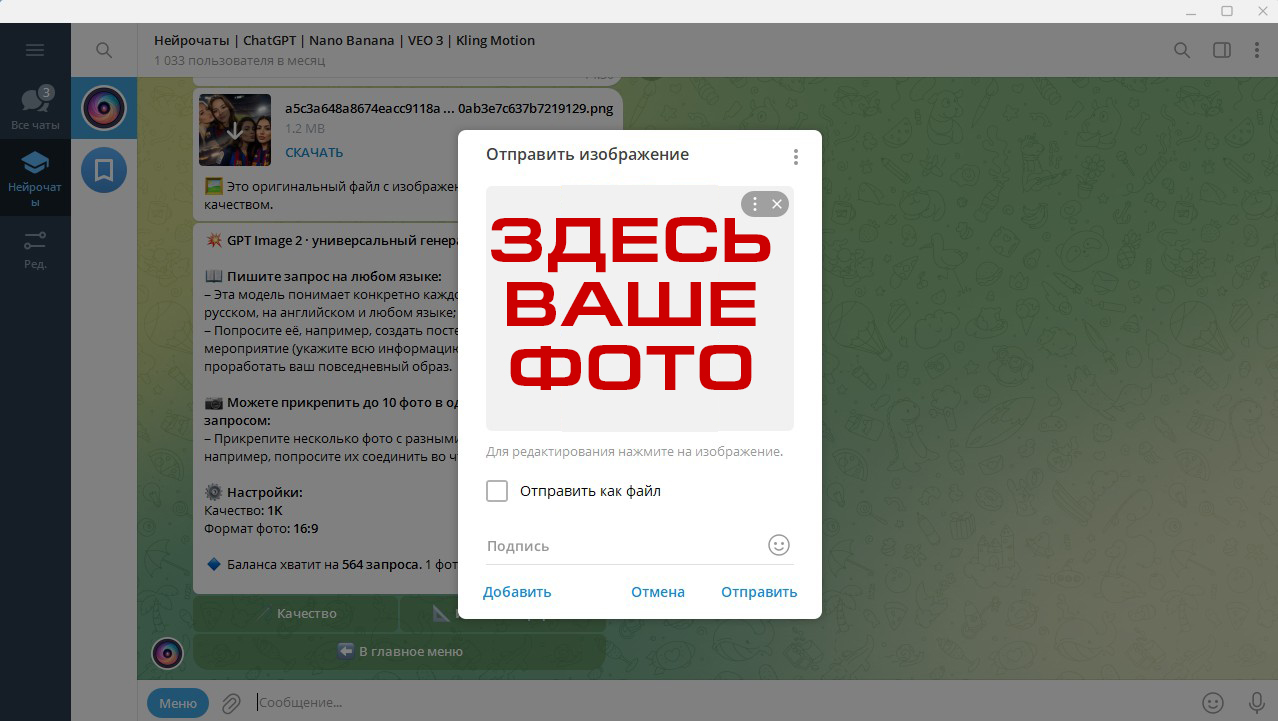Click the microphone voice message icon
Screen dimensions: 1278x721
[1257, 703]
